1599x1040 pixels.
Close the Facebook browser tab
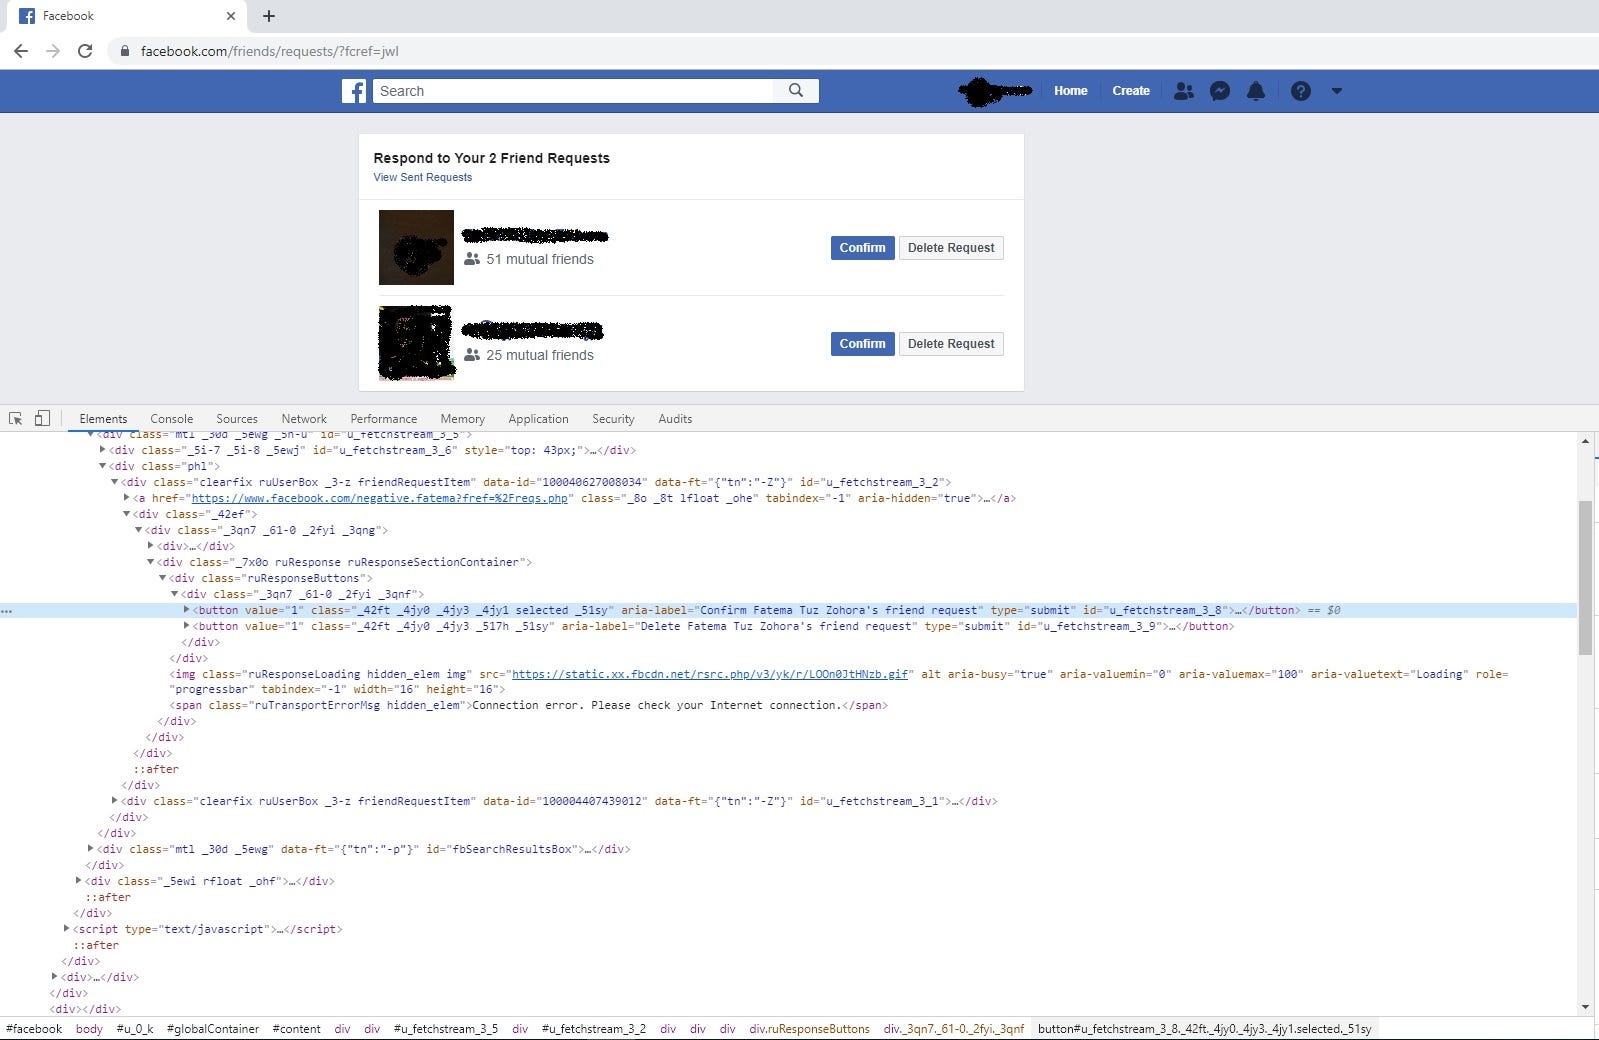(231, 16)
